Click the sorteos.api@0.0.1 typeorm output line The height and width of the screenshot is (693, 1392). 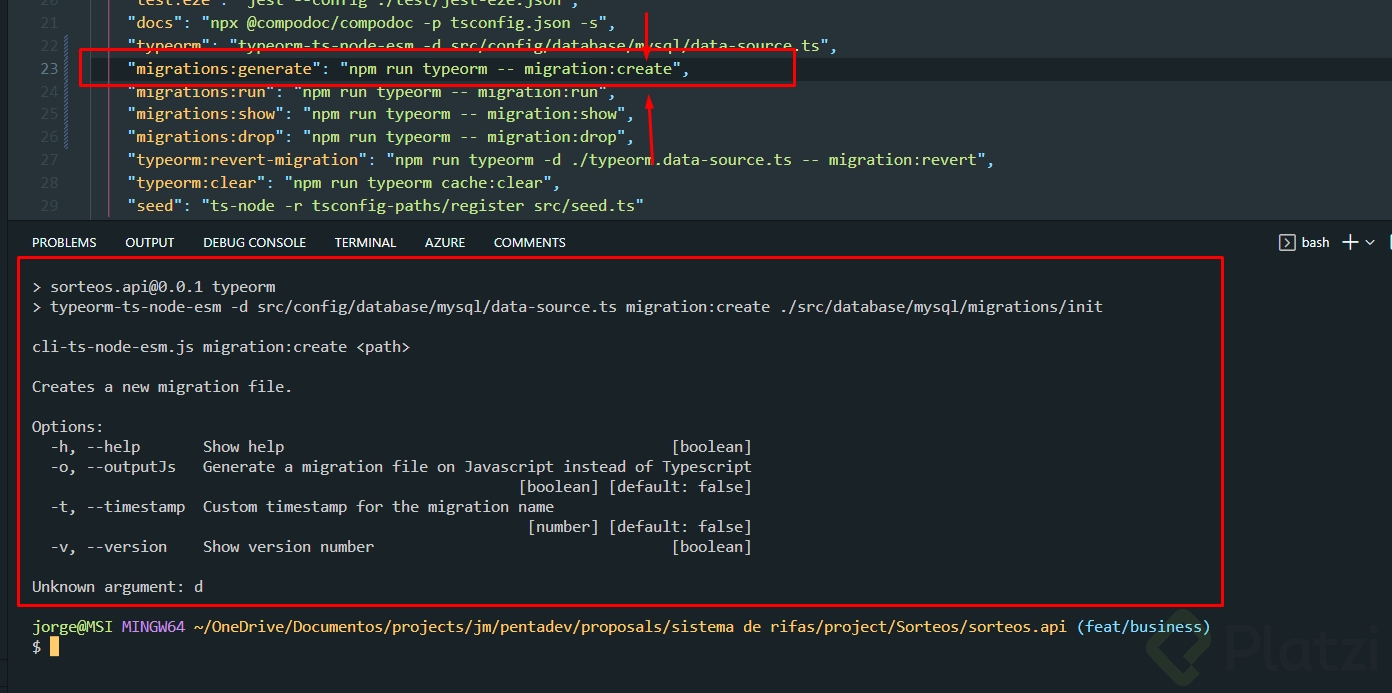154,286
